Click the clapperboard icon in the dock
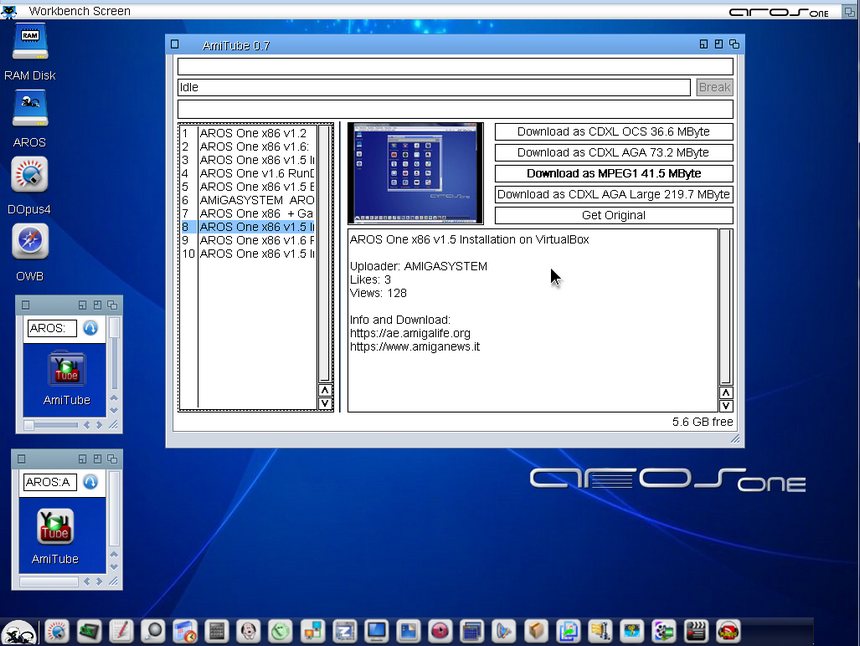 coord(696,631)
